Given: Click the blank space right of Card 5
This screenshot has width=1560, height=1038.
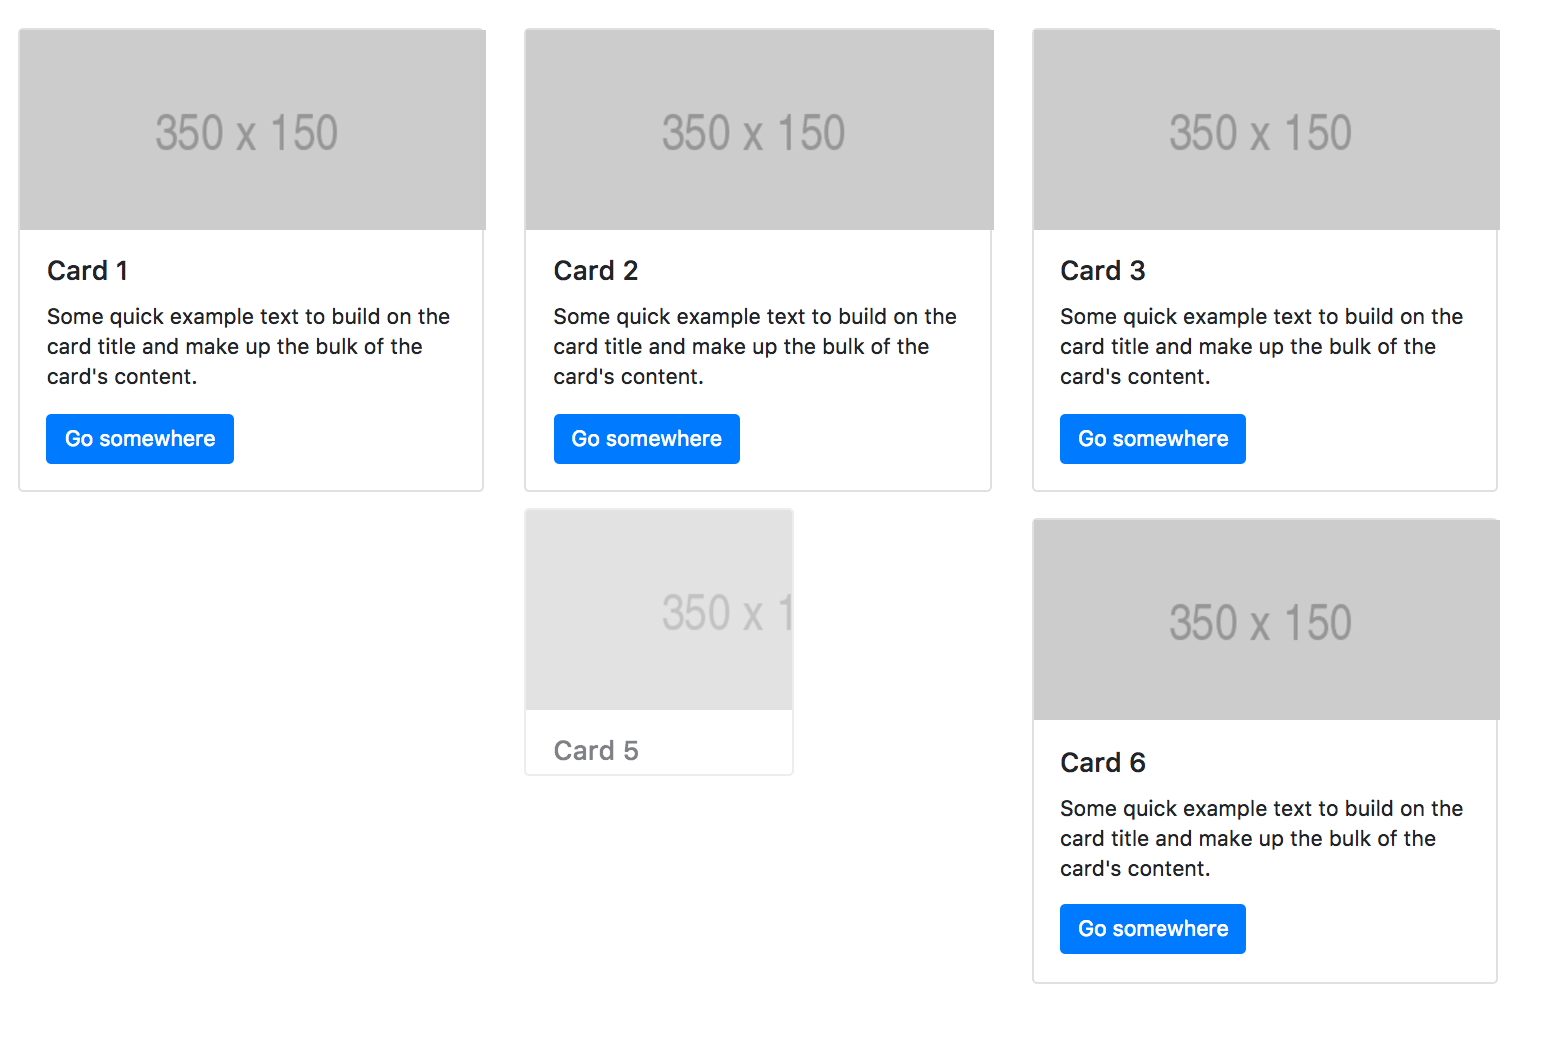Looking at the screenshot, I should tap(910, 640).
